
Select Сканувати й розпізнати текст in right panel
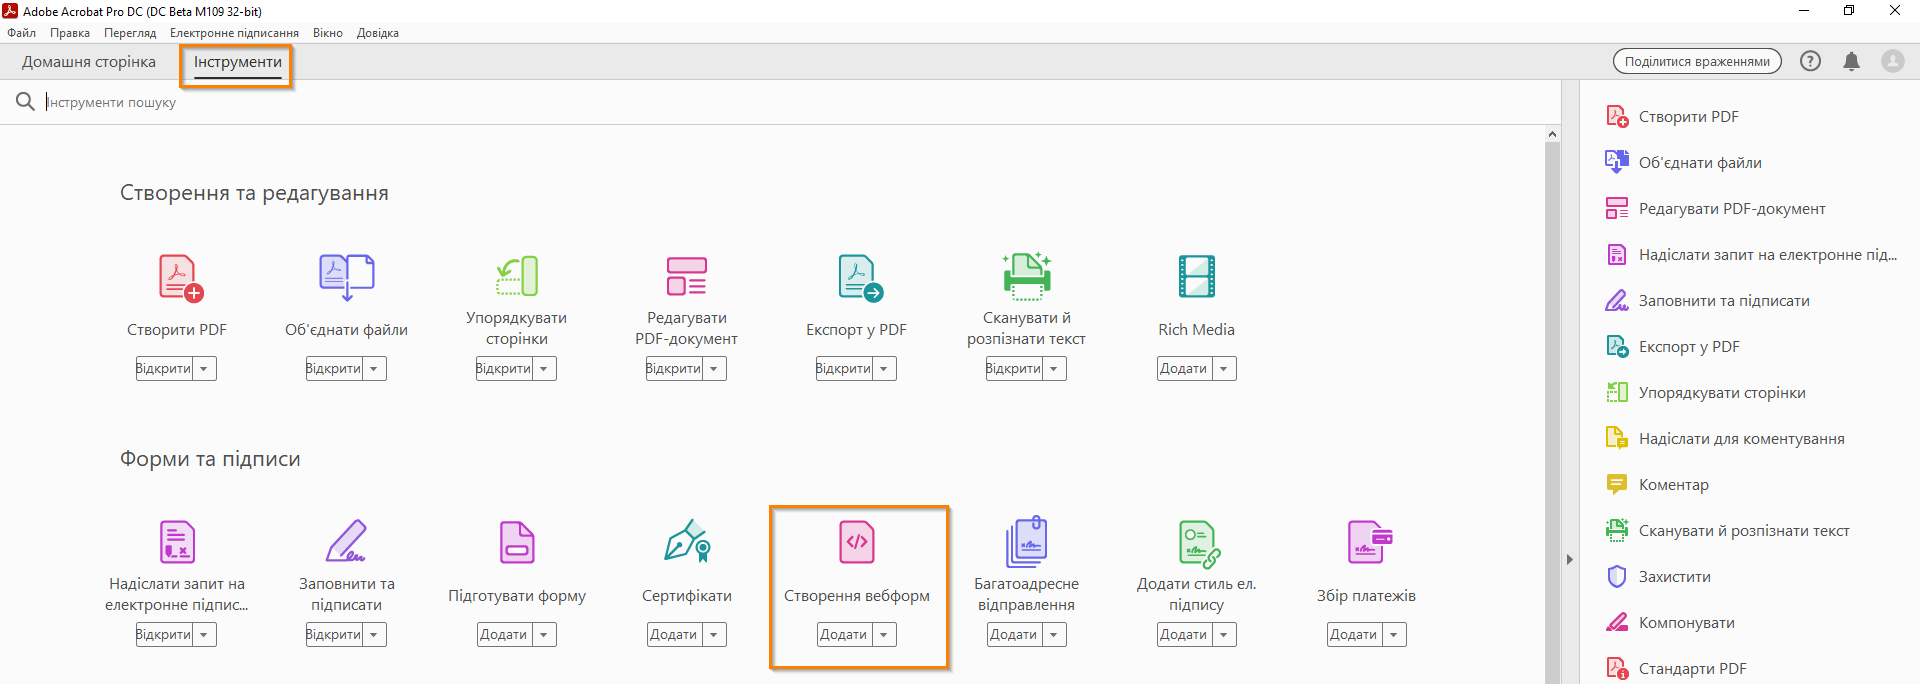(1727, 530)
